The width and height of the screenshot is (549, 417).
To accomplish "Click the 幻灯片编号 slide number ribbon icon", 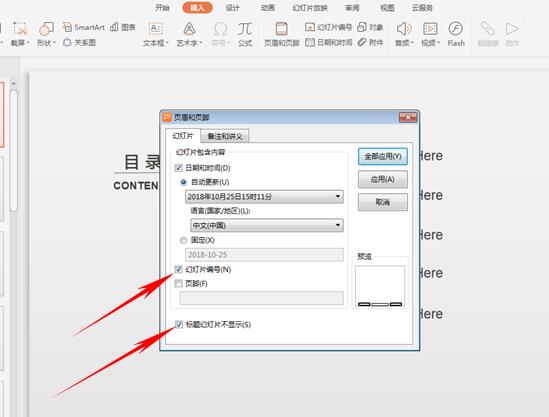I will [x=328, y=27].
